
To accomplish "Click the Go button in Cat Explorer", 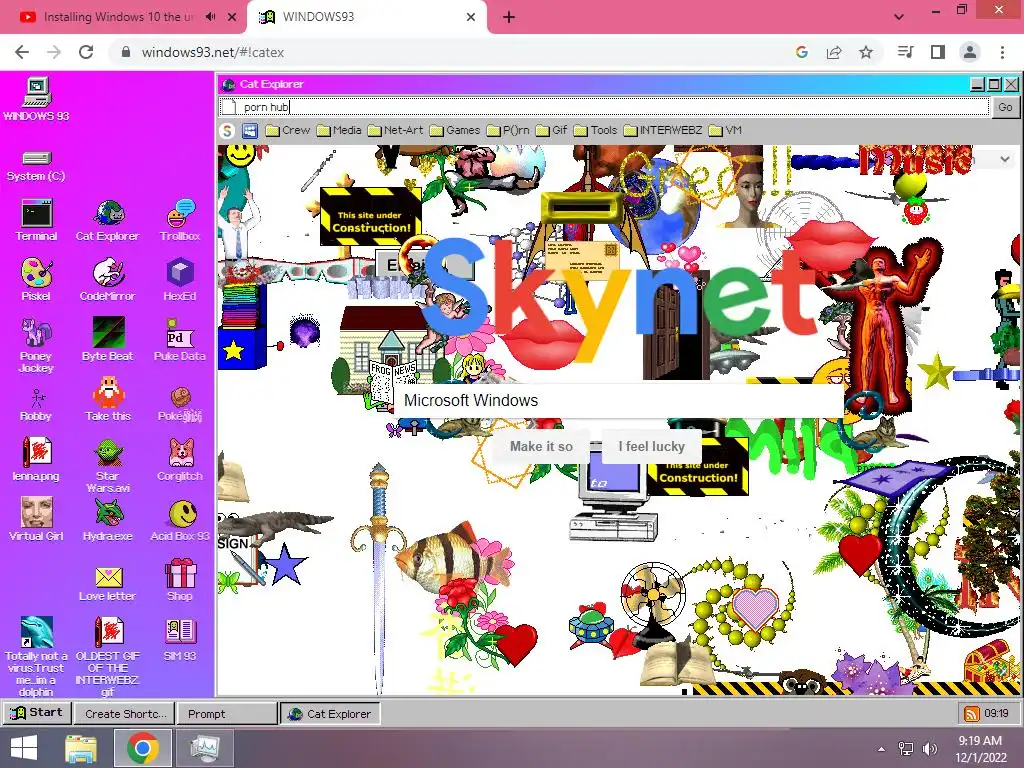I will [1005, 107].
